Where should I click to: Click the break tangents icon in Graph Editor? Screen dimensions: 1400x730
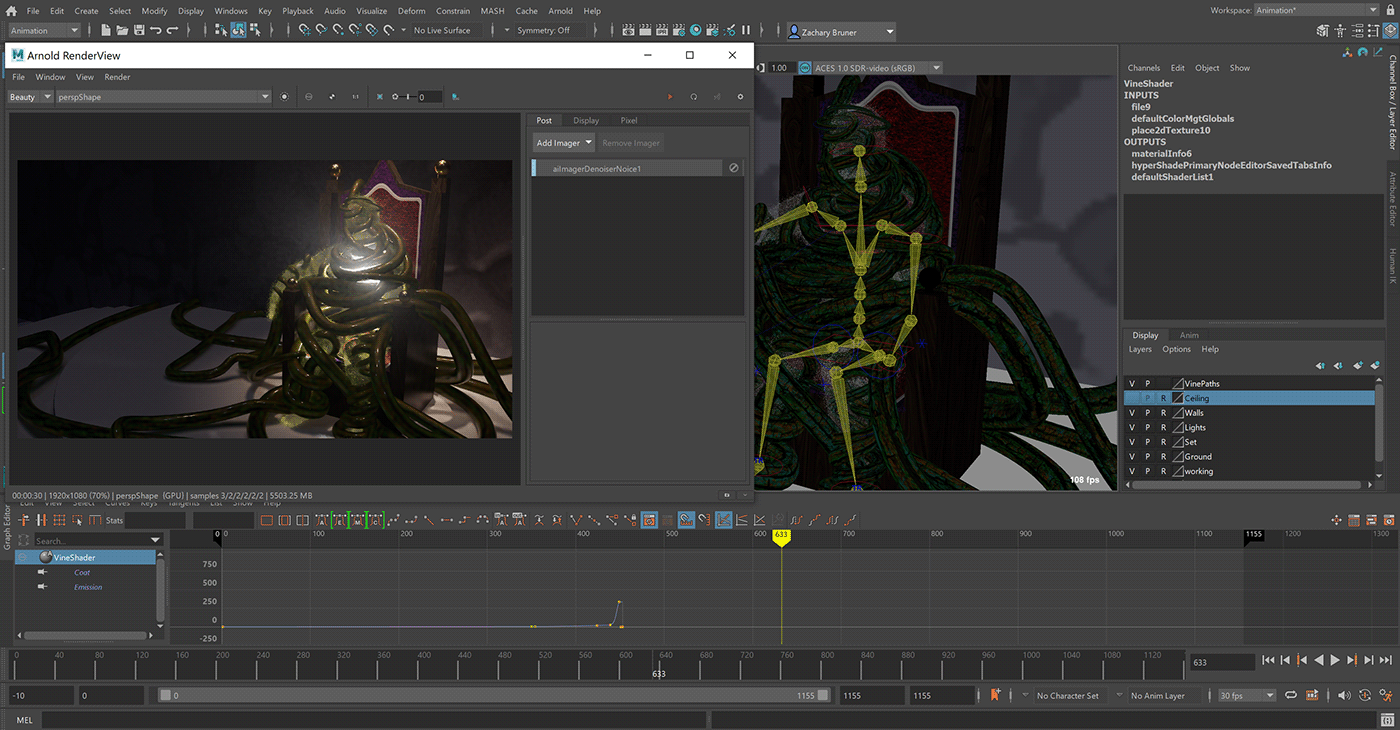[x=576, y=520]
